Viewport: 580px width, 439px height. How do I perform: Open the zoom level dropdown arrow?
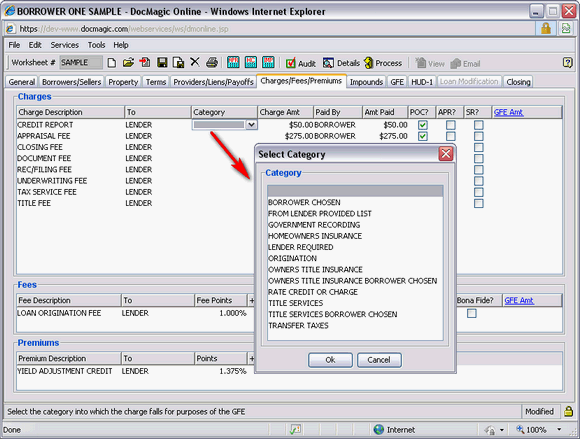559,429
